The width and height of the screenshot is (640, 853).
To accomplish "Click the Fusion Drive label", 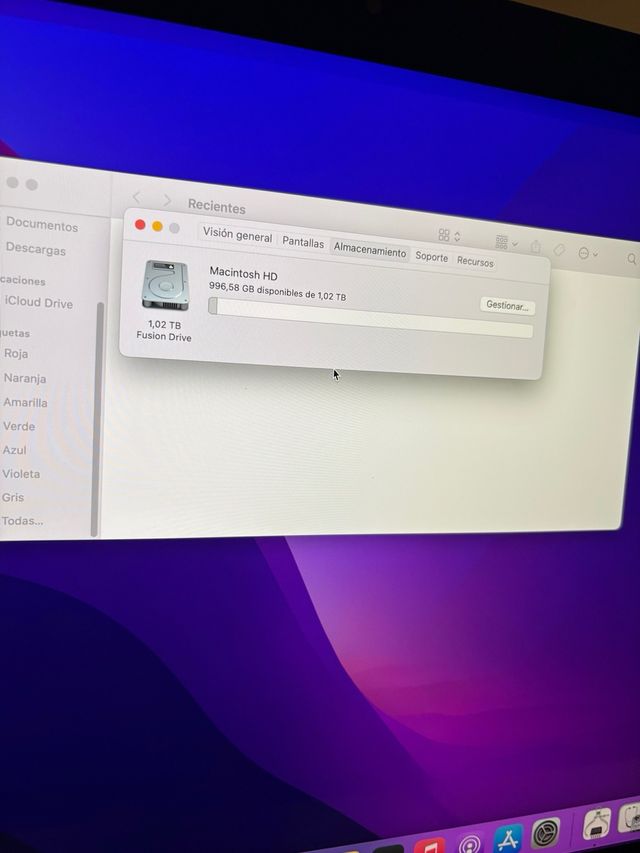I will (x=164, y=337).
